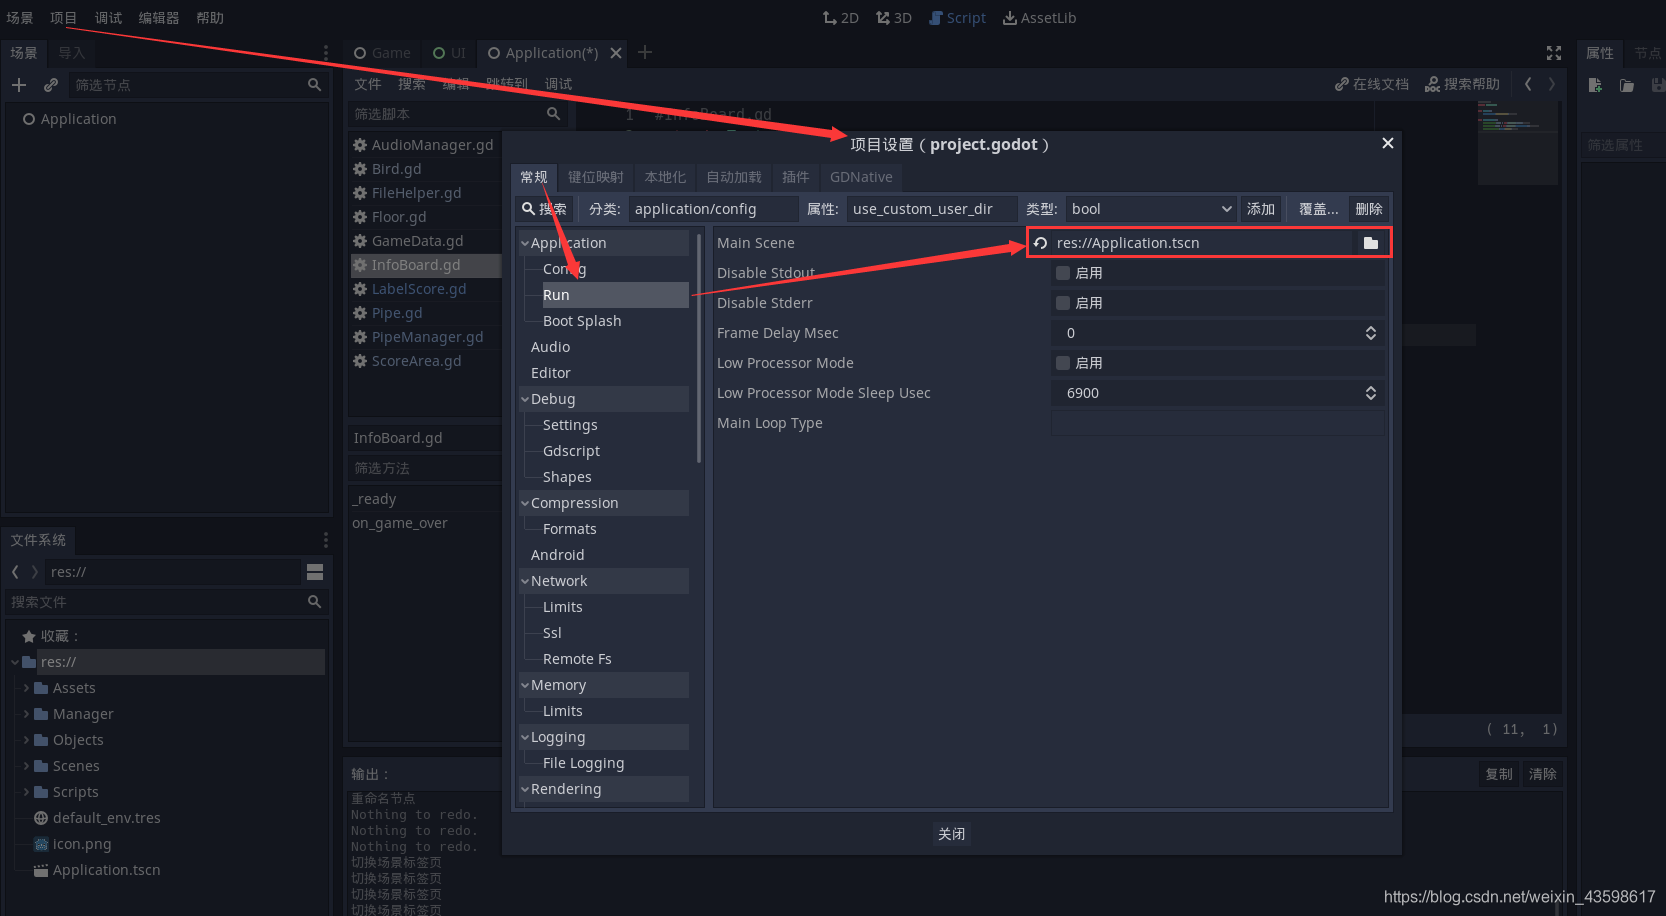1666x916 pixels.
Task: Load resource in inspector folder icon
Action: pos(1627,85)
